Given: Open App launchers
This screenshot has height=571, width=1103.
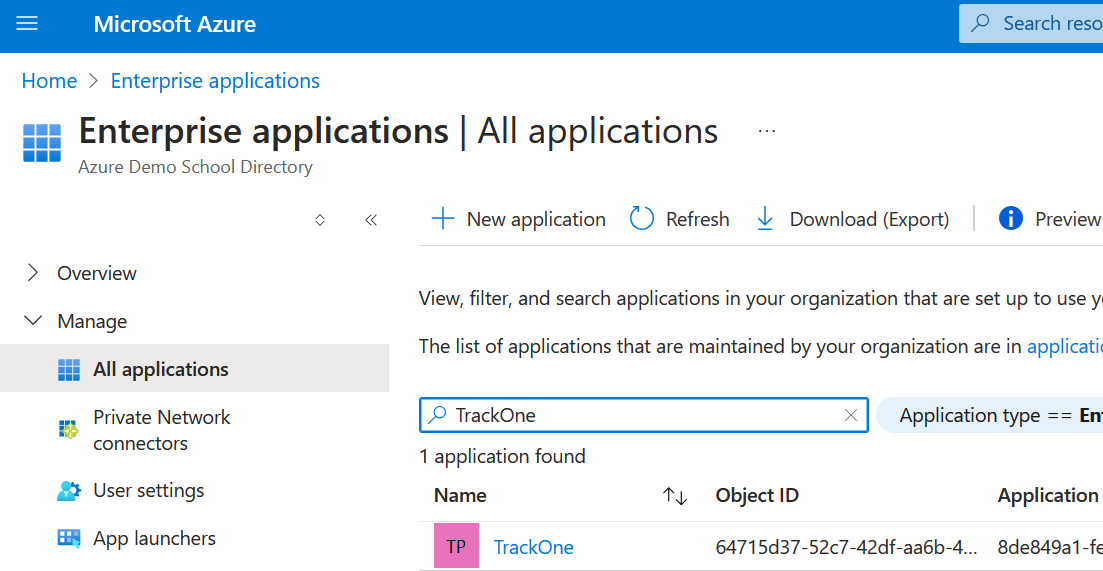Looking at the screenshot, I should point(154,539).
